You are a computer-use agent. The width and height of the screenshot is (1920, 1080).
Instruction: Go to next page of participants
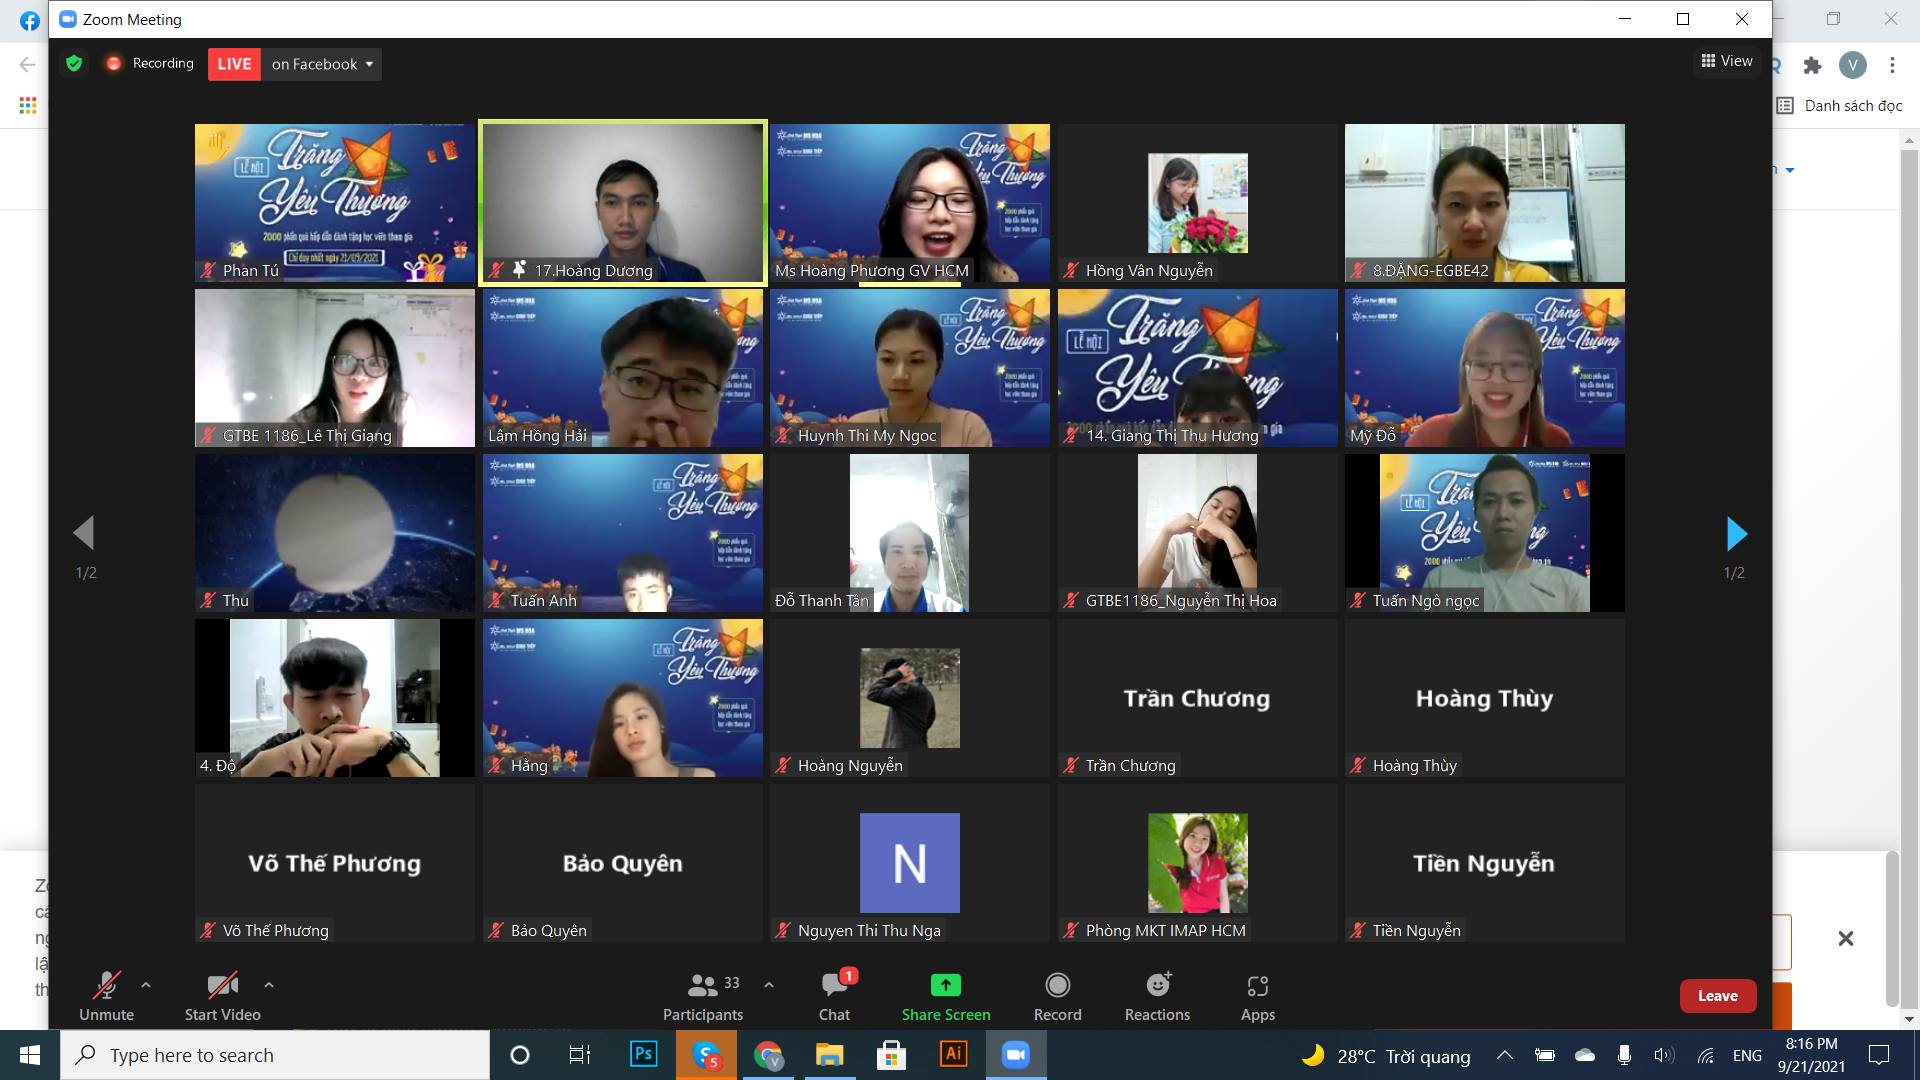(1736, 534)
